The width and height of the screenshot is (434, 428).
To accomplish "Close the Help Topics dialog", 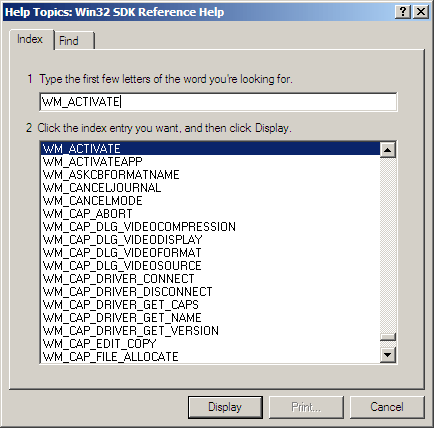I will pos(421,12).
